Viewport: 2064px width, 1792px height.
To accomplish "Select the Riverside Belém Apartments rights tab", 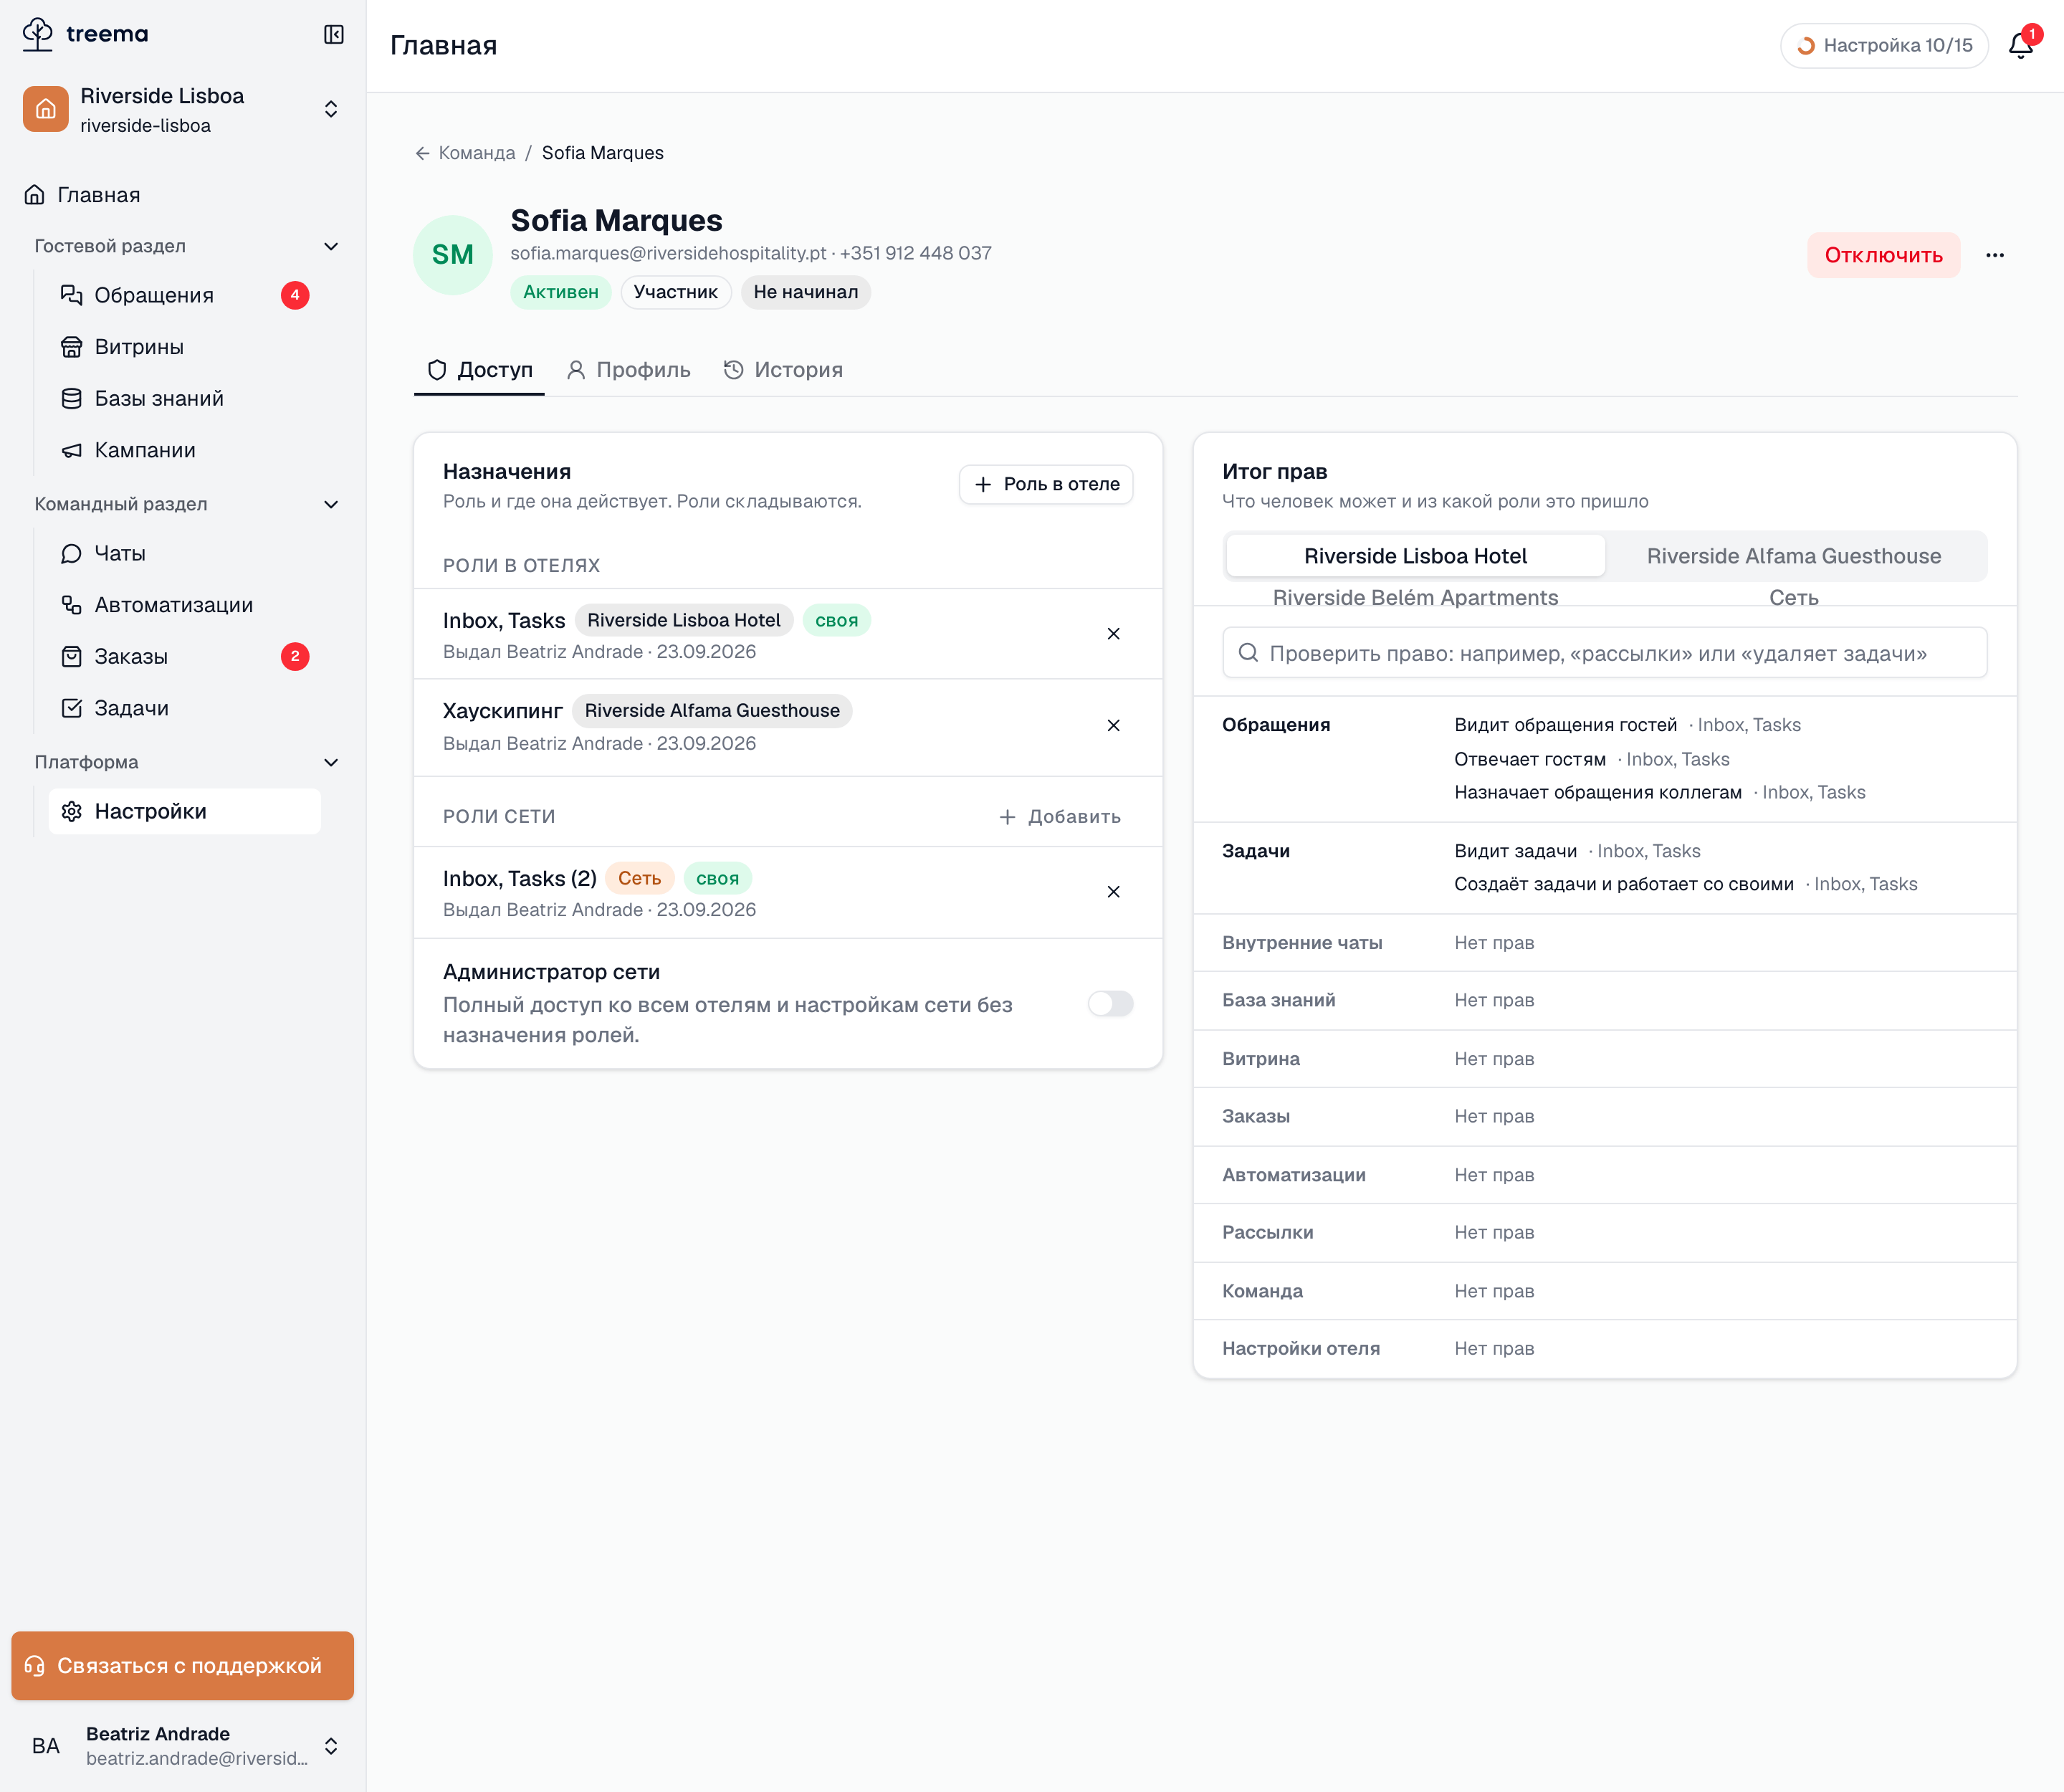I will (x=1415, y=597).
